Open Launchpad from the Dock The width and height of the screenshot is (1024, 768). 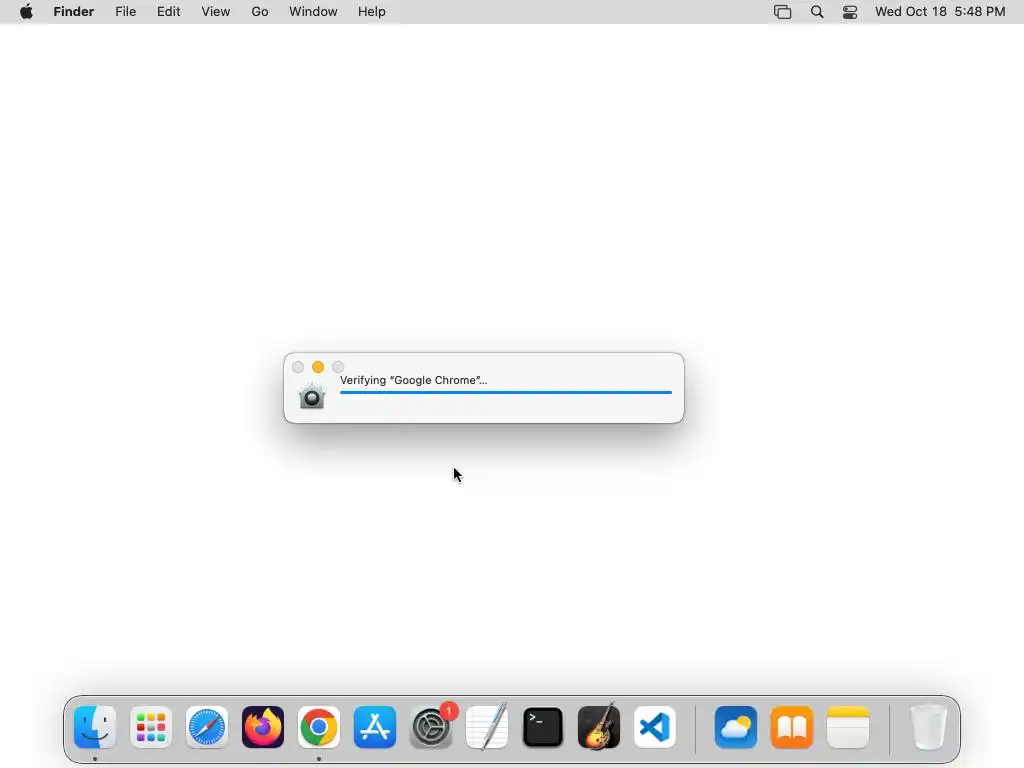(x=151, y=727)
